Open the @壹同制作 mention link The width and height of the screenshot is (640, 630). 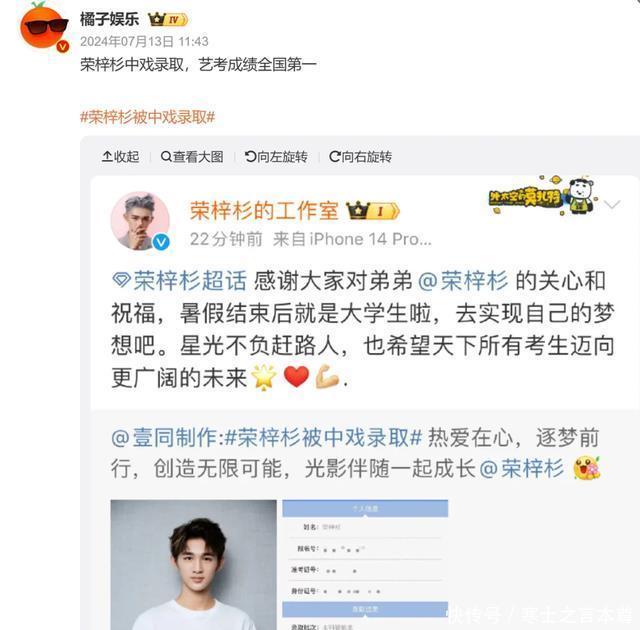point(166,438)
